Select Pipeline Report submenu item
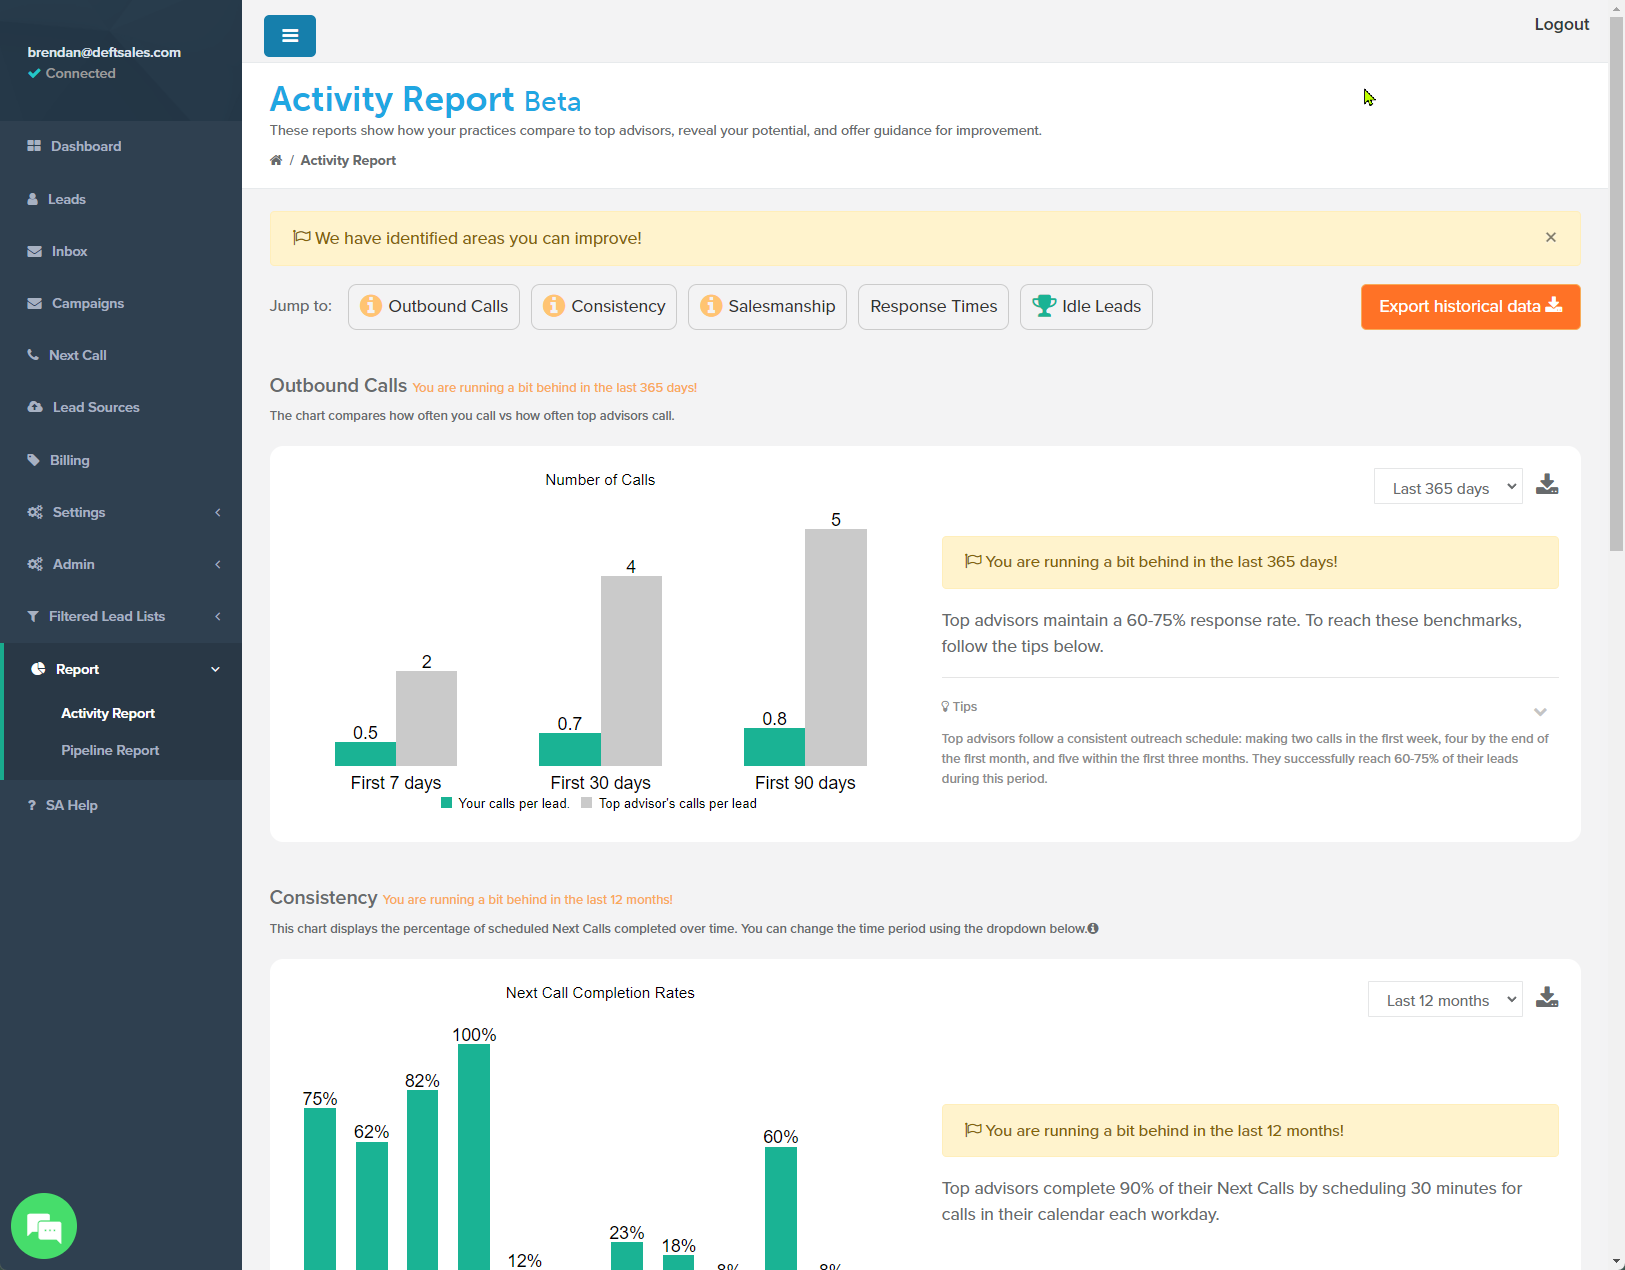 110,750
